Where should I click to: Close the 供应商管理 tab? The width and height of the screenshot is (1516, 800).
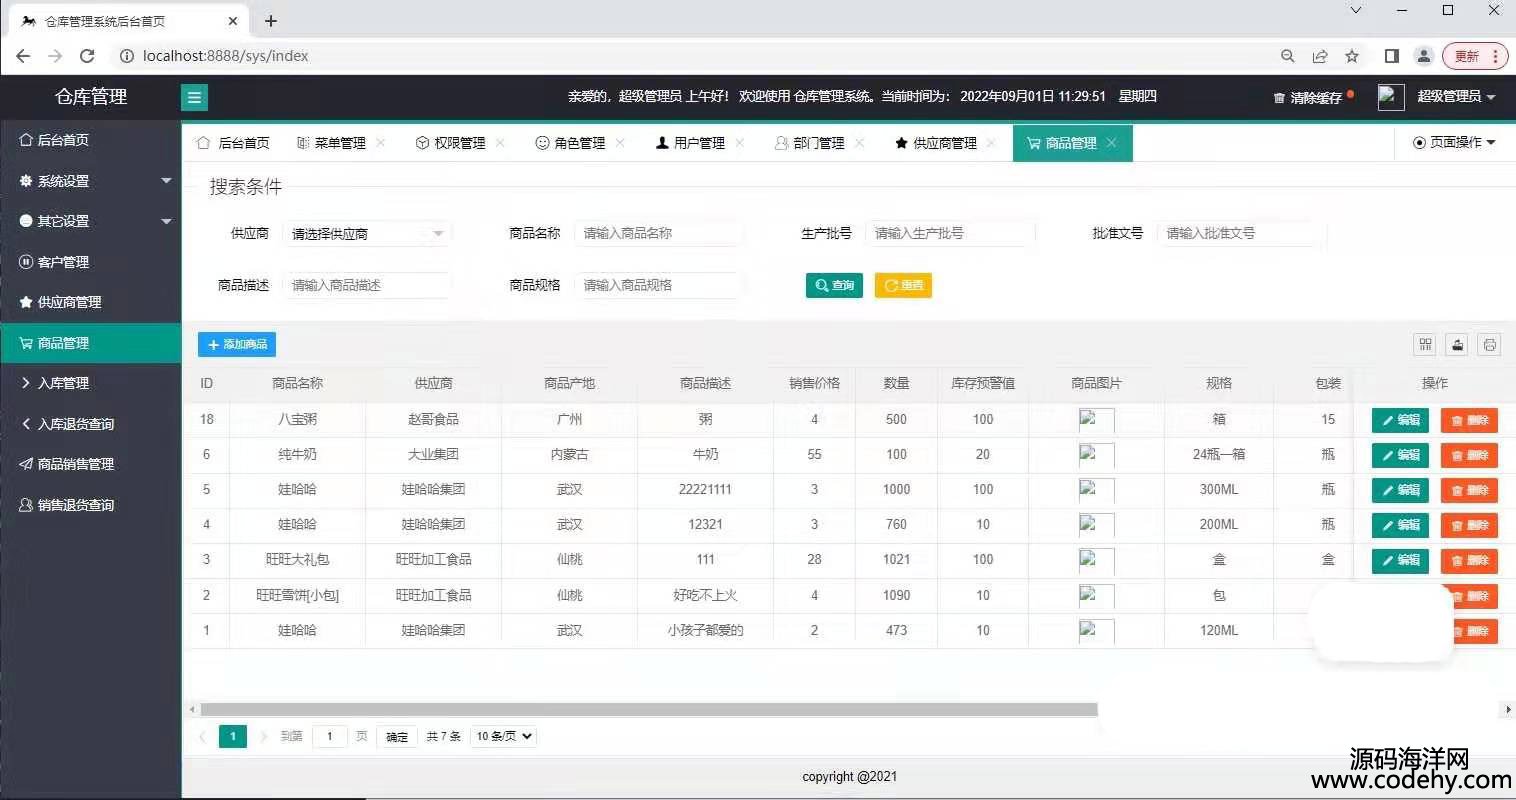(x=991, y=143)
